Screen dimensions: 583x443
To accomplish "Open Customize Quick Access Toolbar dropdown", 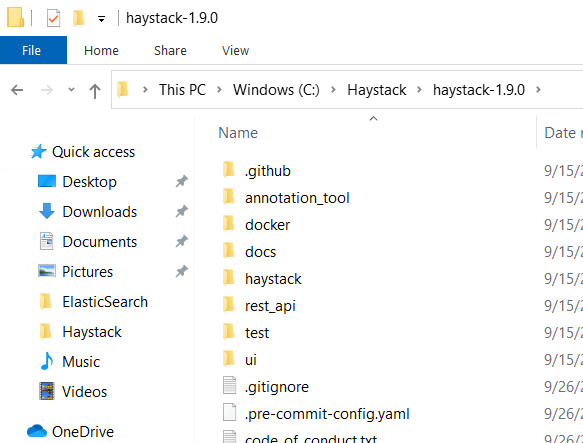I will [101, 19].
